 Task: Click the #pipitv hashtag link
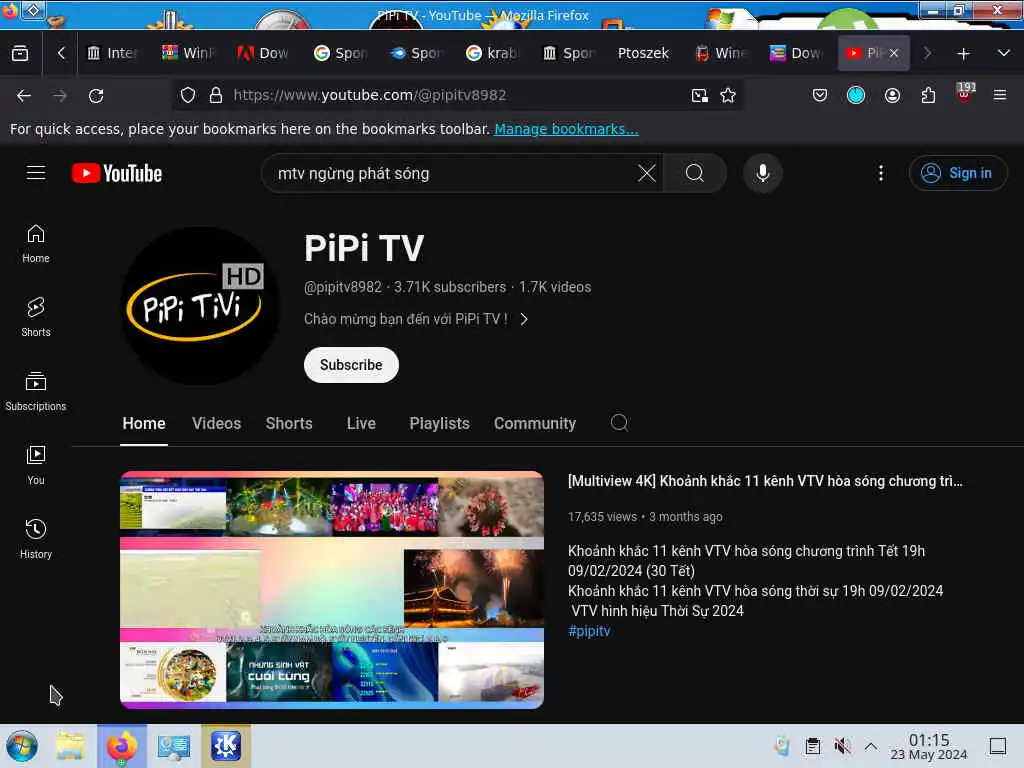point(589,631)
